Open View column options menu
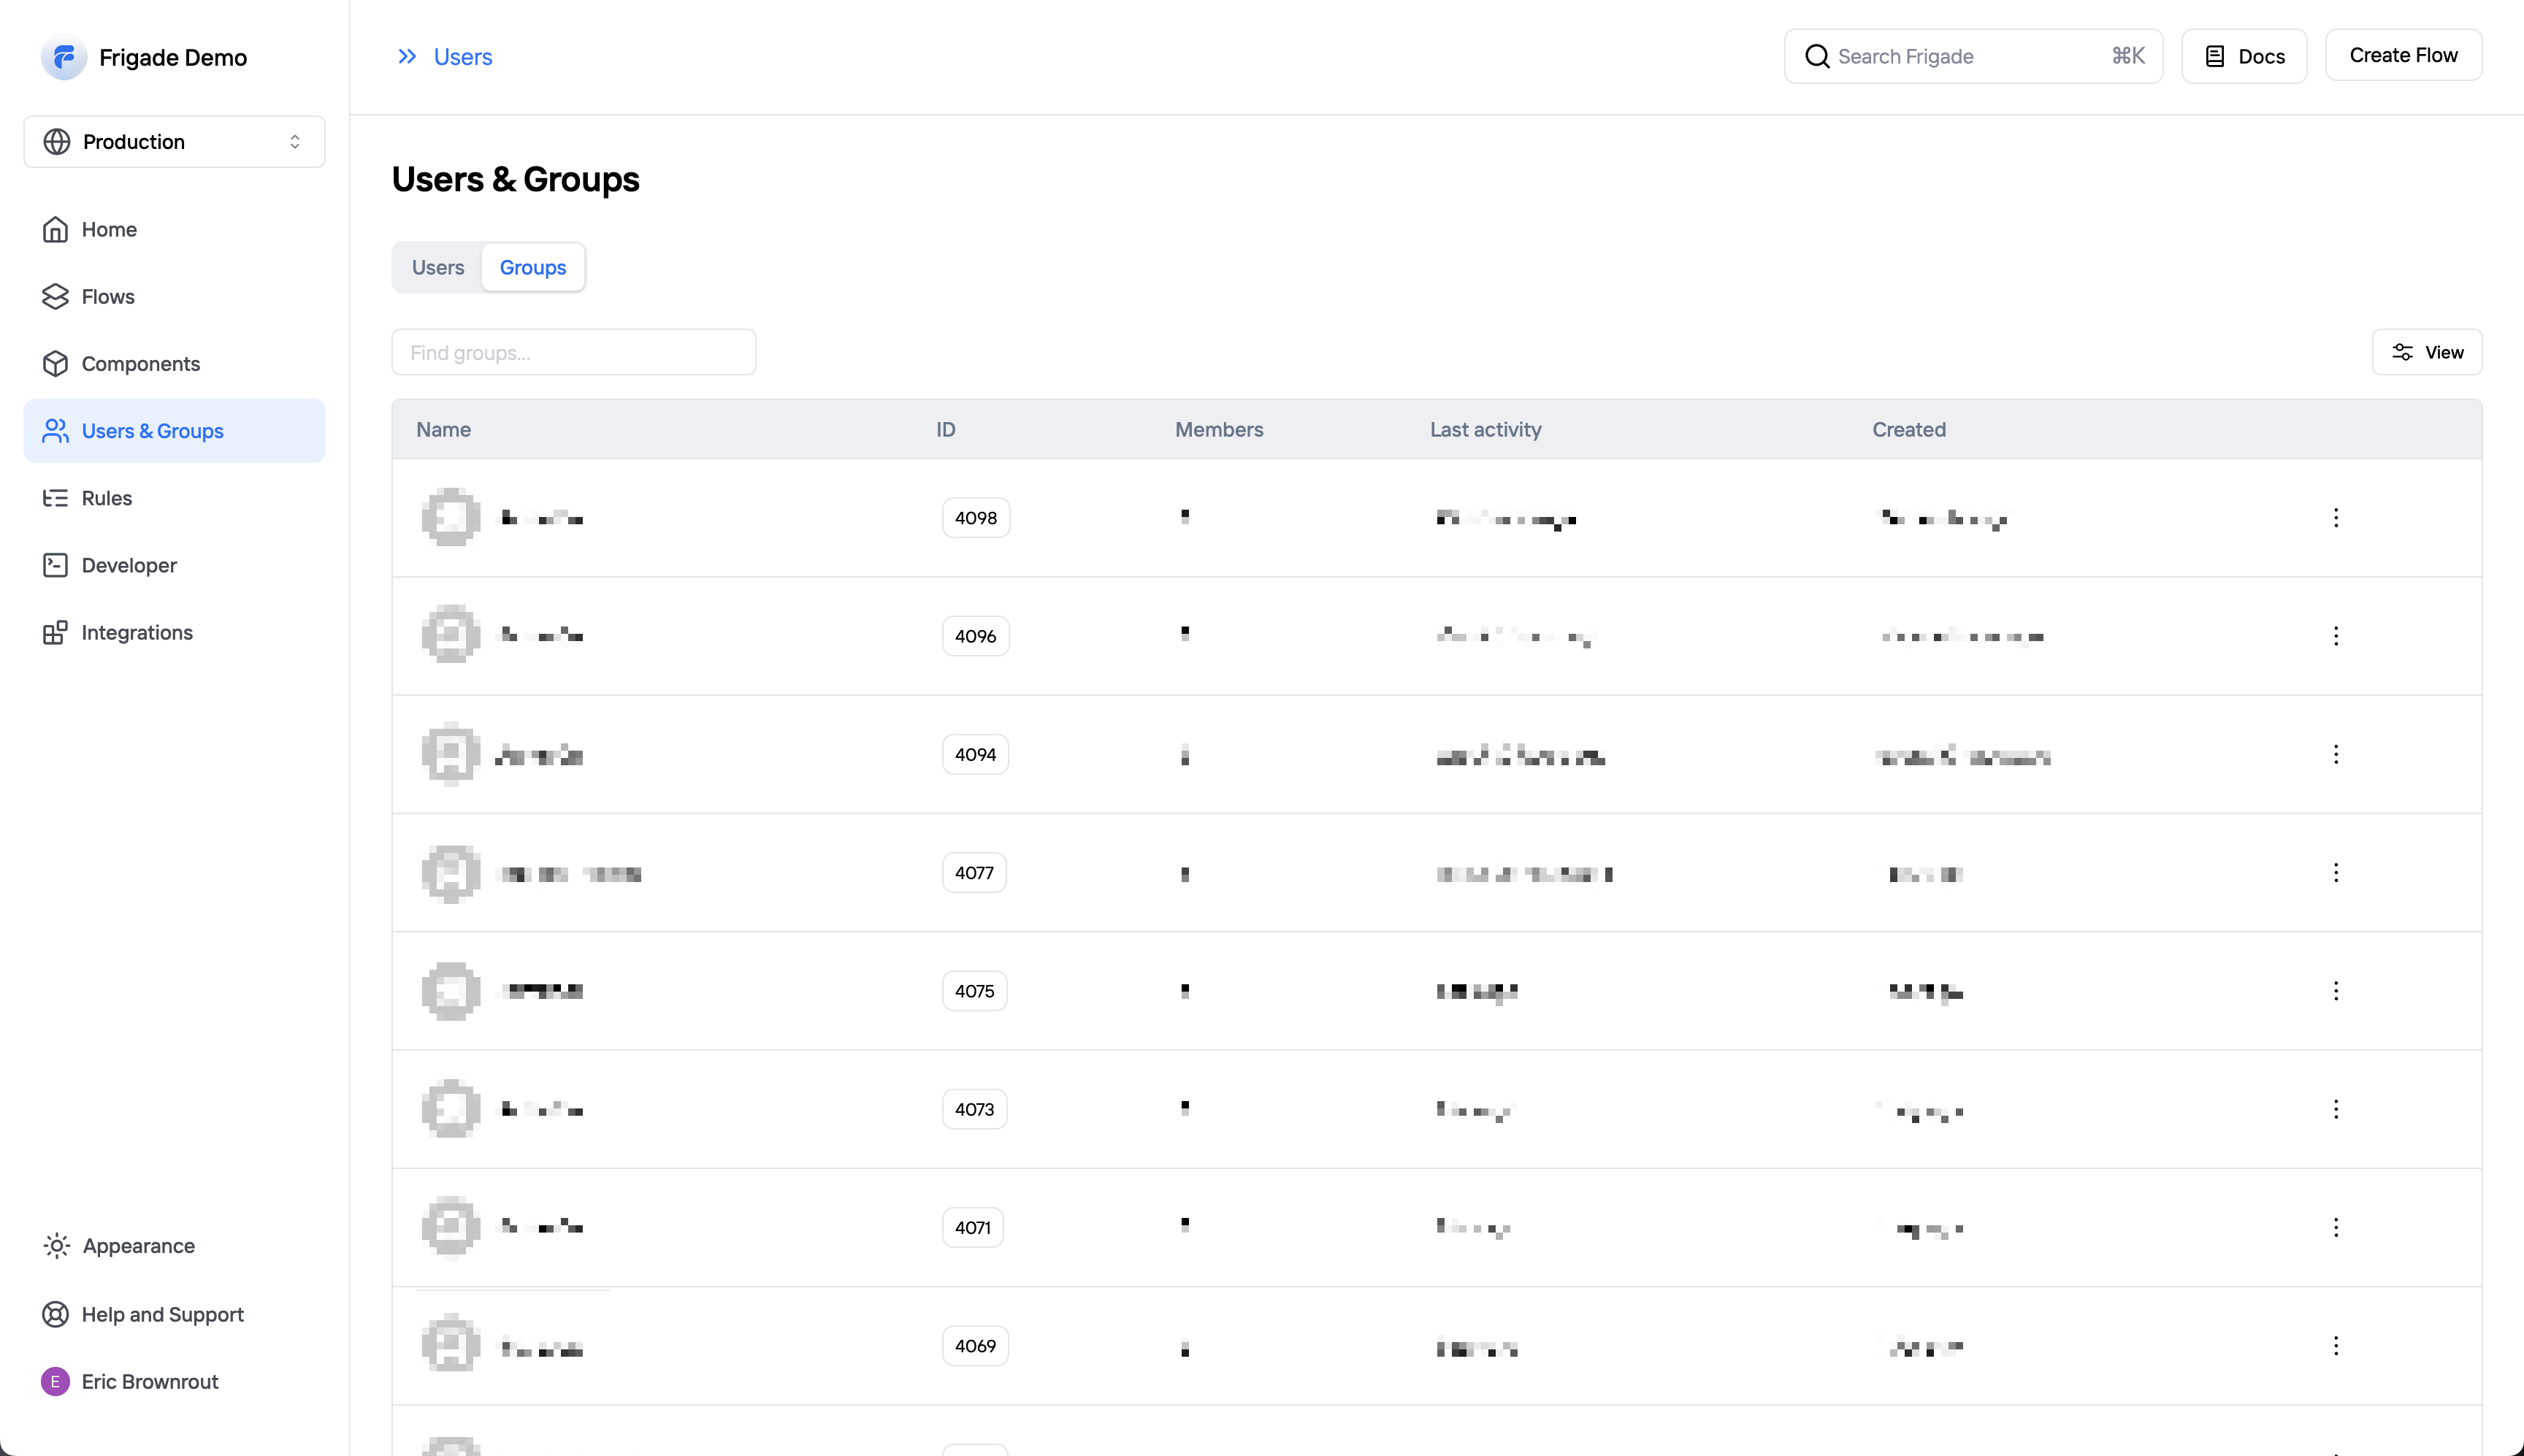The width and height of the screenshot is (2524, 1456). click(2426, 352)
